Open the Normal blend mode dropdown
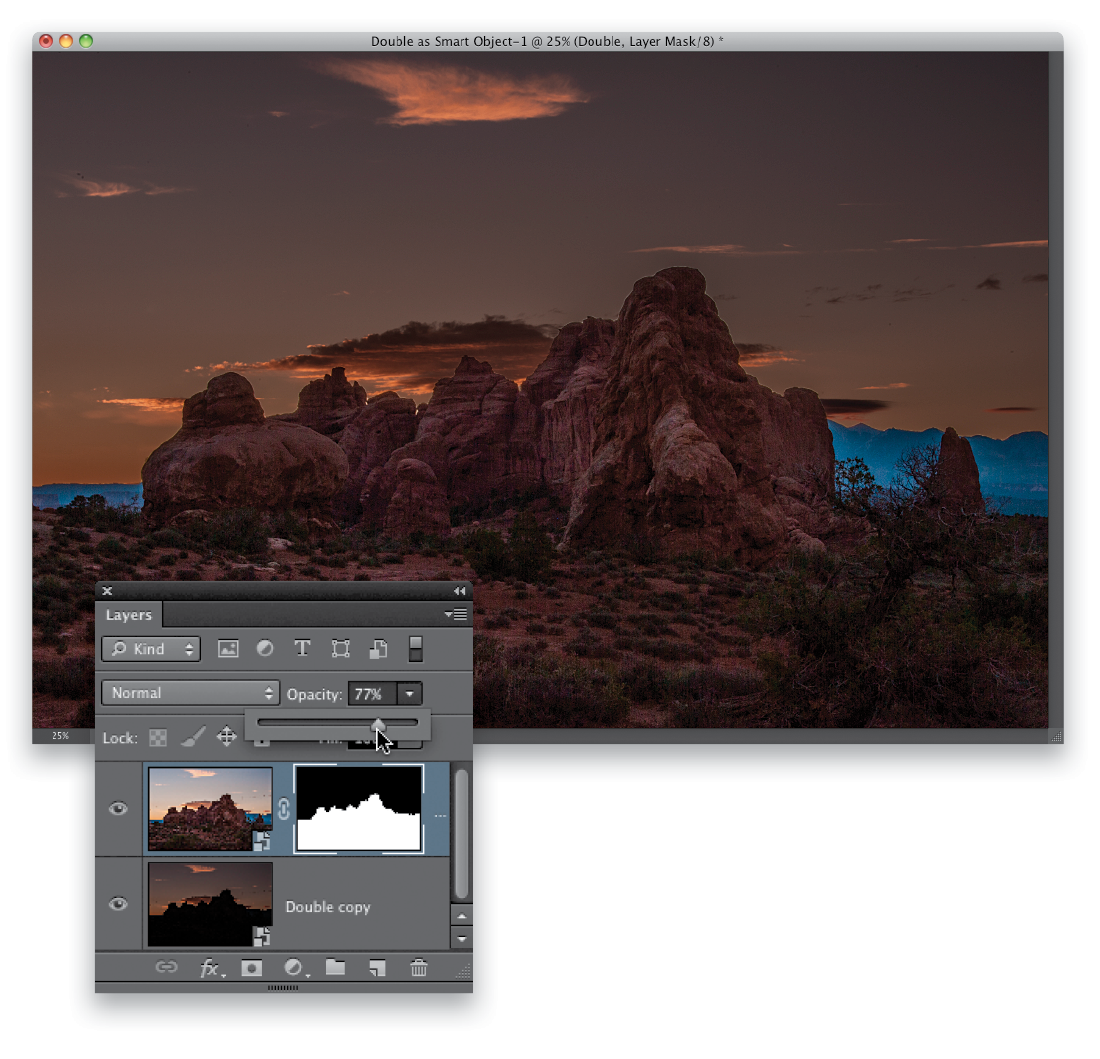The height and width of the screenshot is (1059, 1100). pyautogui.click(x=190, y=693)
